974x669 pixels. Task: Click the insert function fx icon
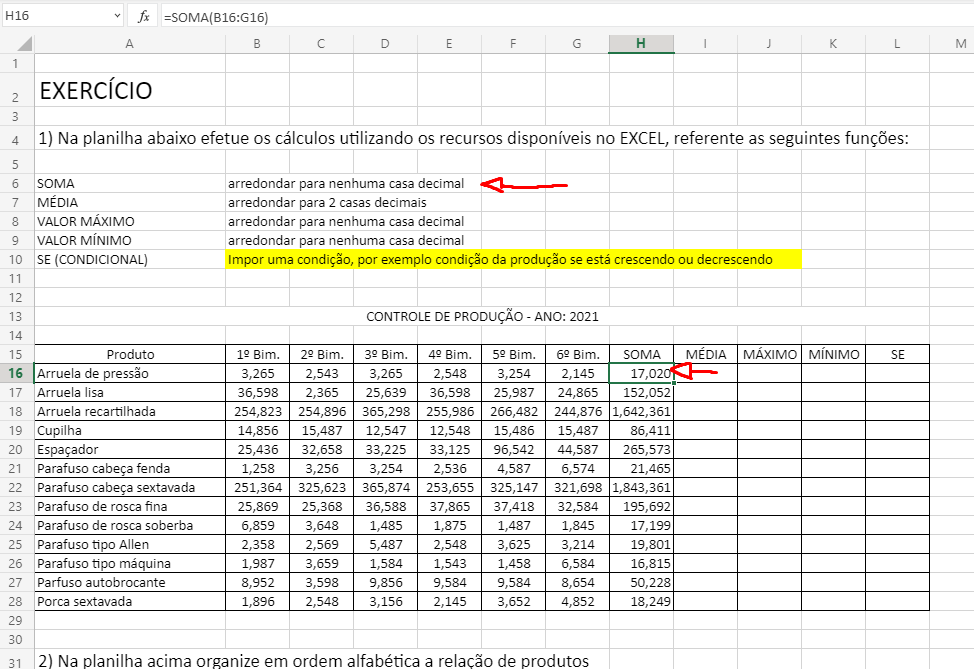(x=143, y=16)
